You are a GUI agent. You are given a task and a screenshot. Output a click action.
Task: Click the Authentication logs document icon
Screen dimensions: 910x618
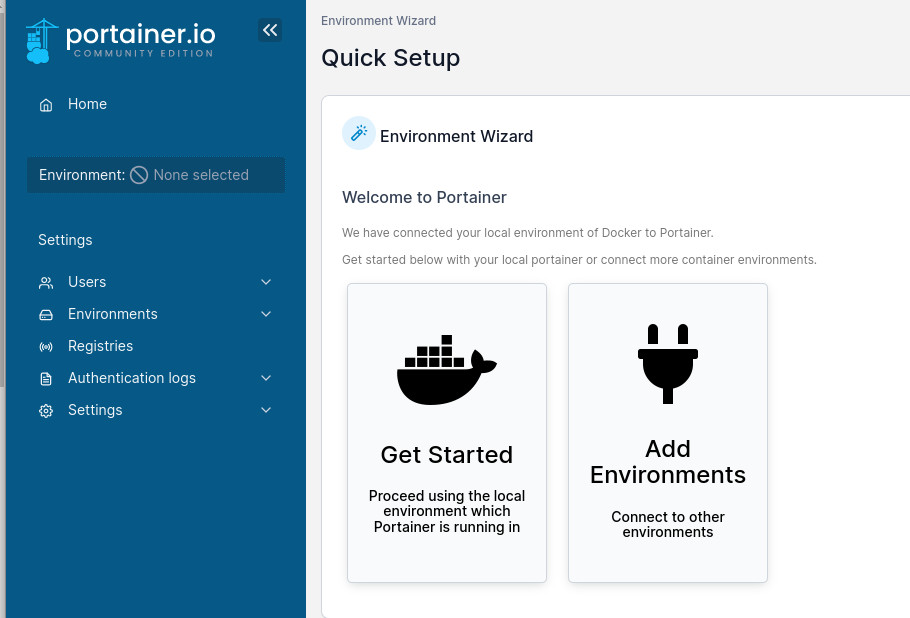46,379
